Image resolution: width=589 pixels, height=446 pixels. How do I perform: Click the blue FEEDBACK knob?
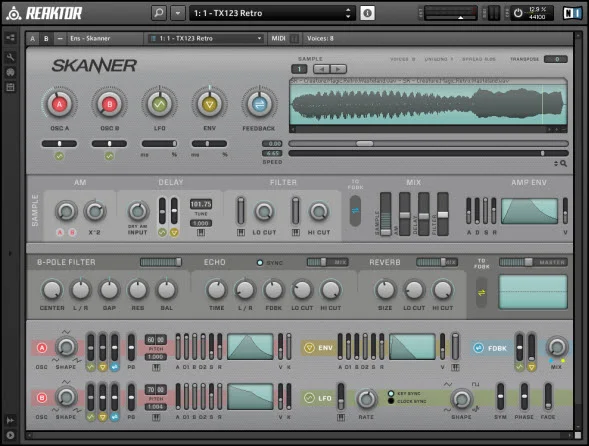click(x=259, y=104)
